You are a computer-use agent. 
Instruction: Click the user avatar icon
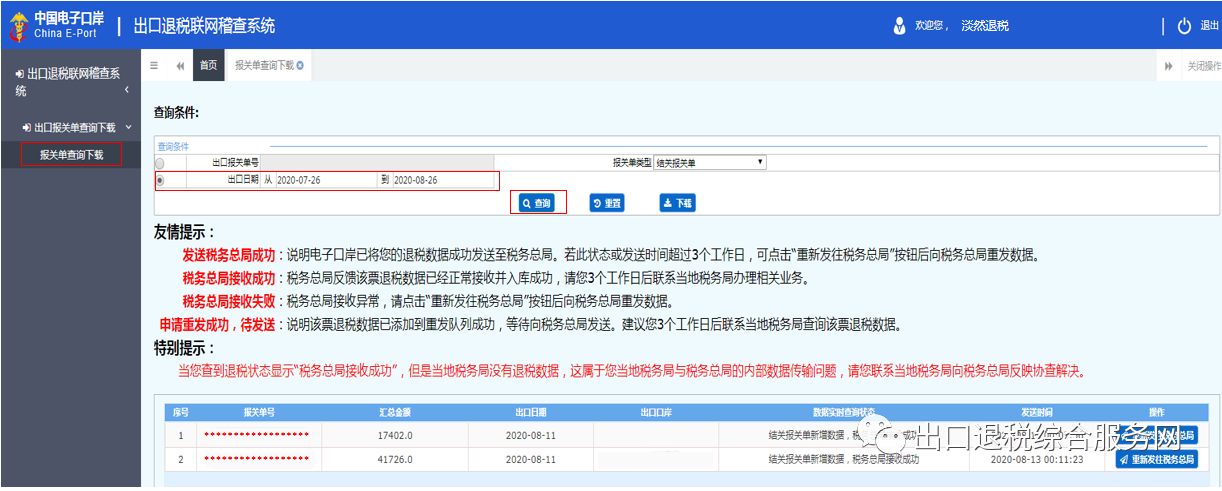tap(899, 26)
